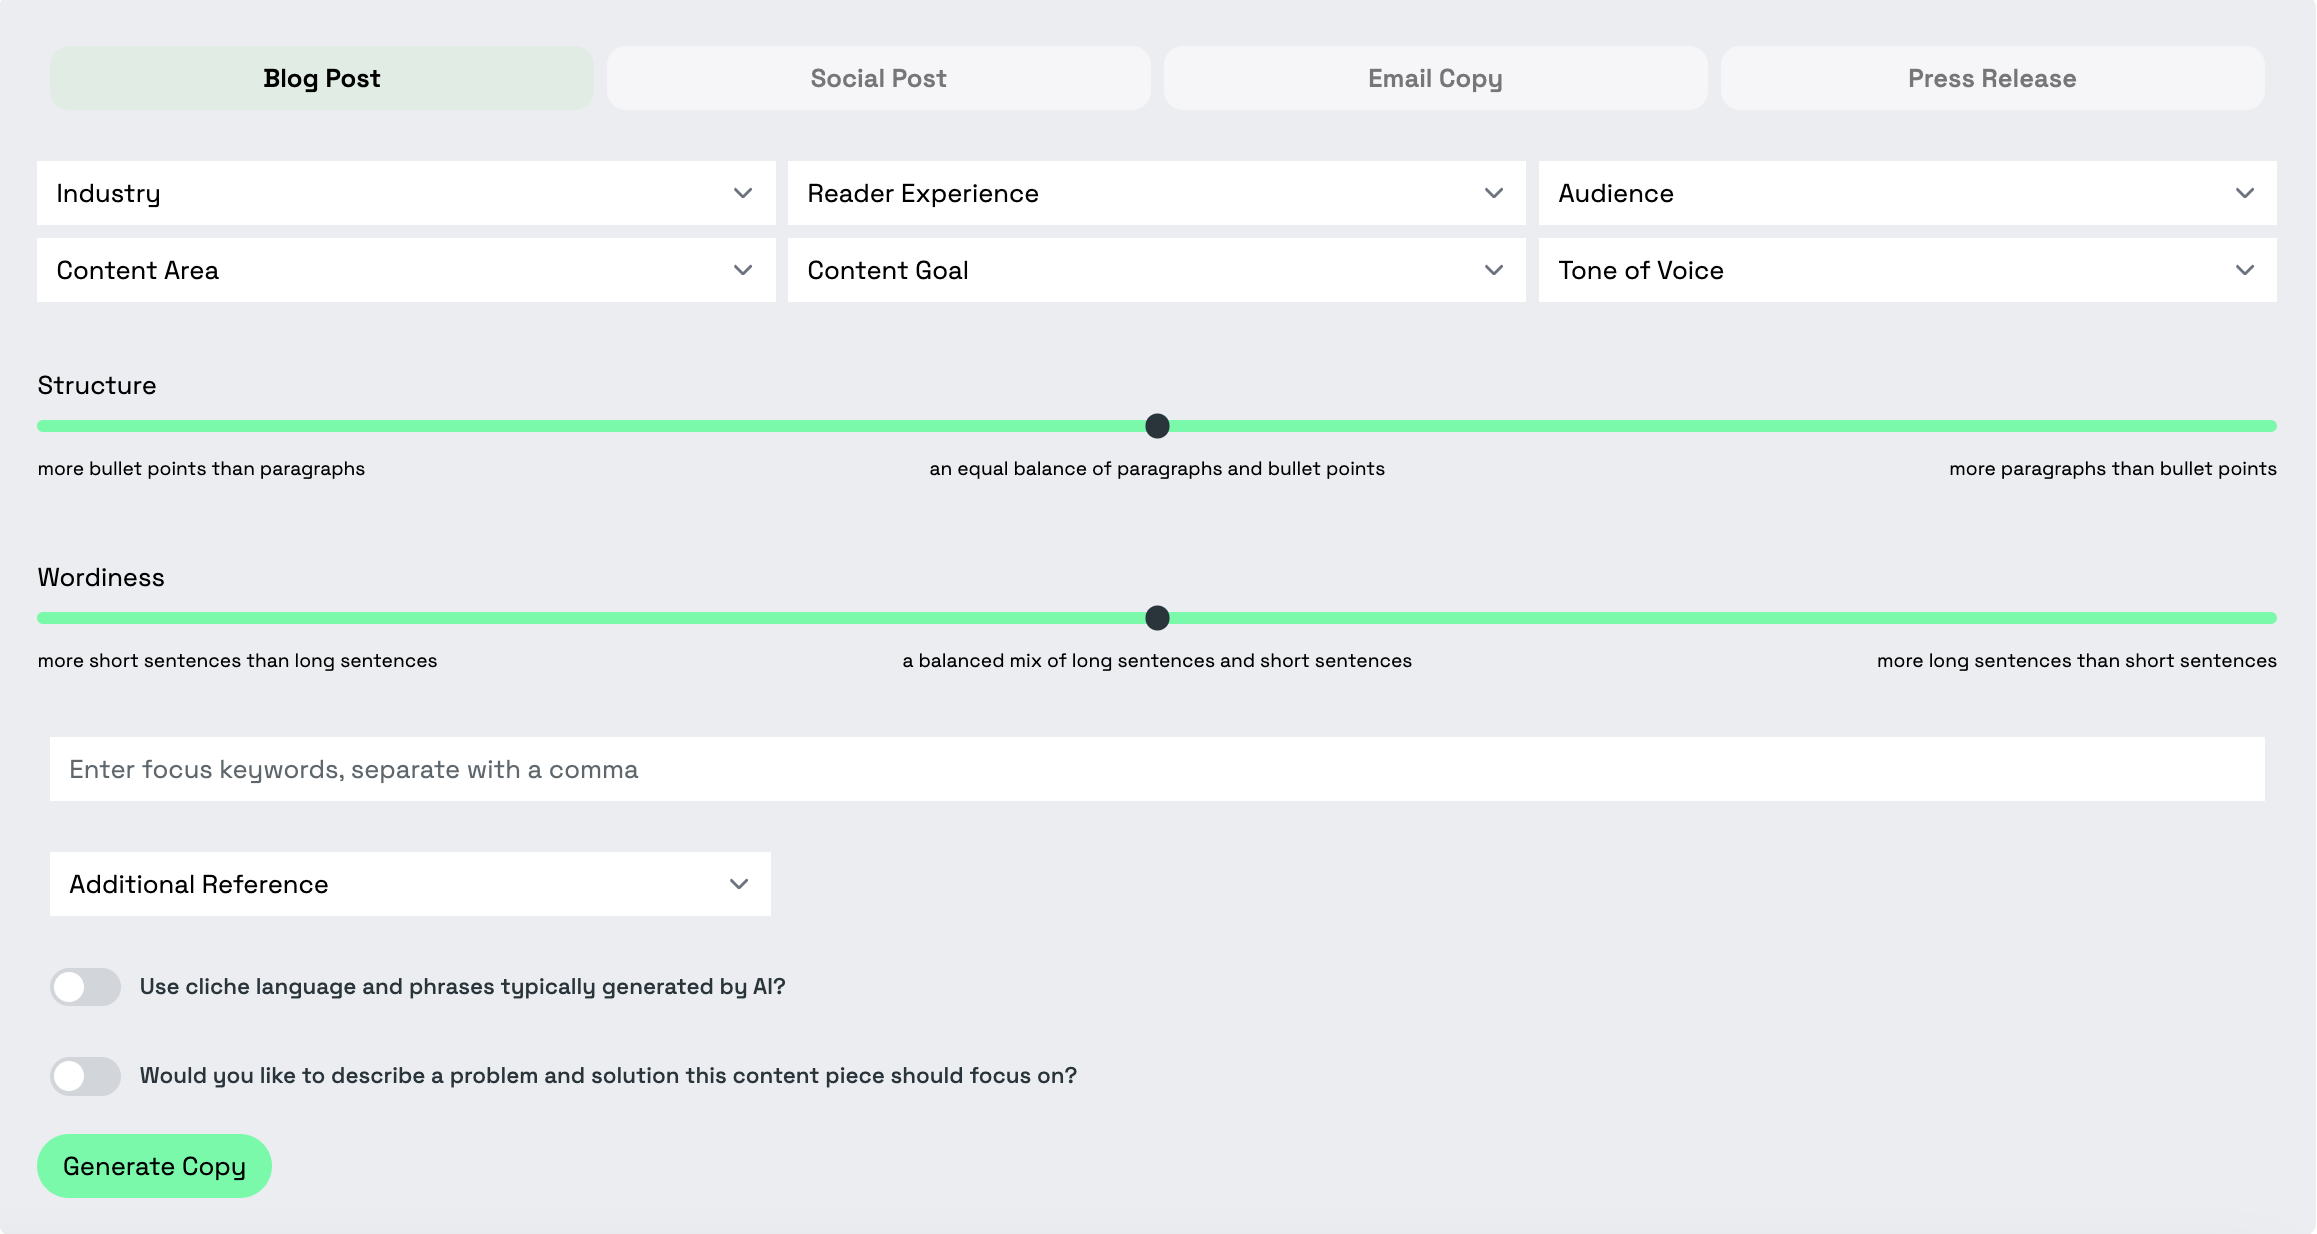Click the Wordiness slider handle
The height and width of the screenshot is (1234, 2317).
pyautogui.click(x=1157, y=618)
